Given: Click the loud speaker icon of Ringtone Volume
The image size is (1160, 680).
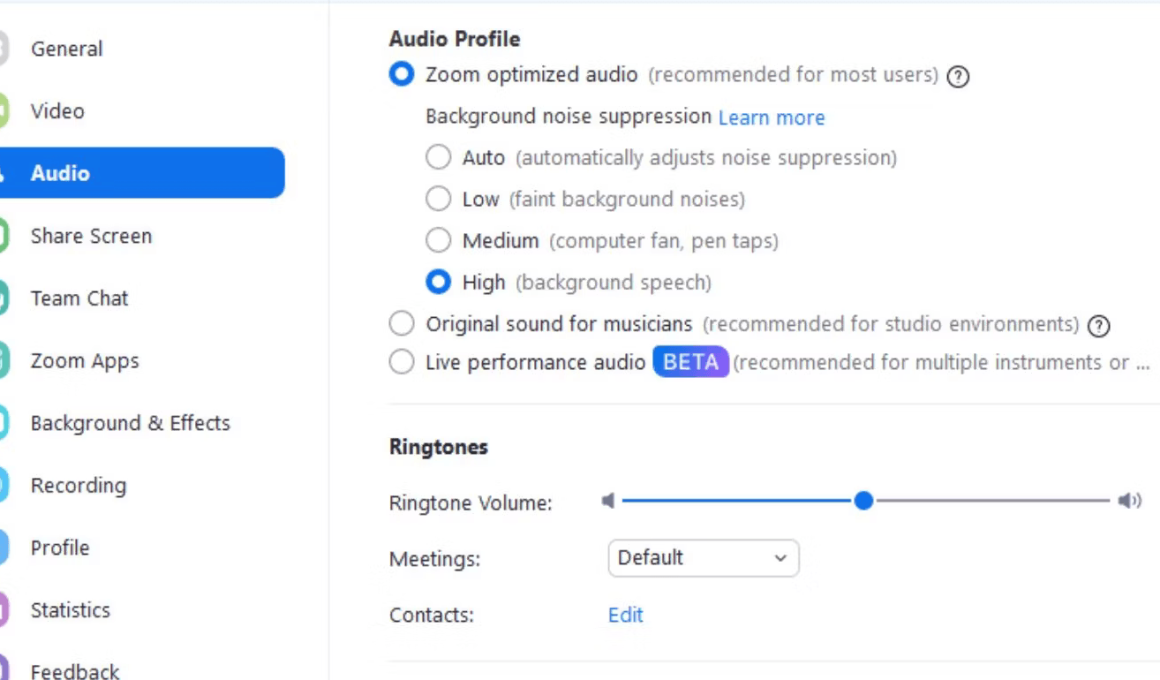Looking at the screenshot, I should point(1130,501).
